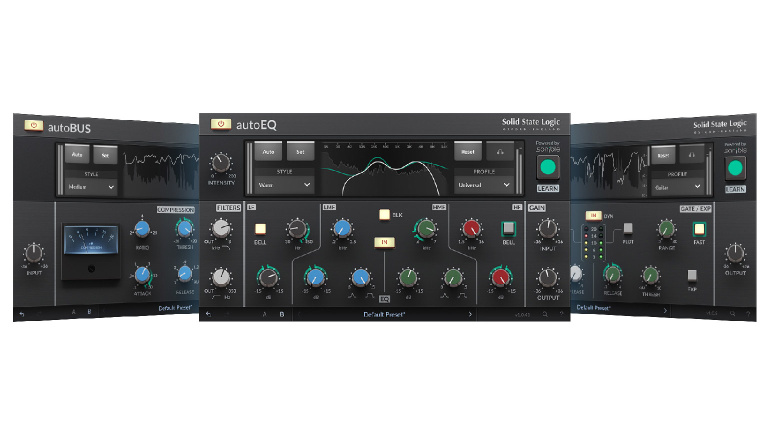This screenshot has width=770, height=425.
Task: Click the headphones audition icon in autoEQ
Action: pyautogui.click(x=501, y=153)
